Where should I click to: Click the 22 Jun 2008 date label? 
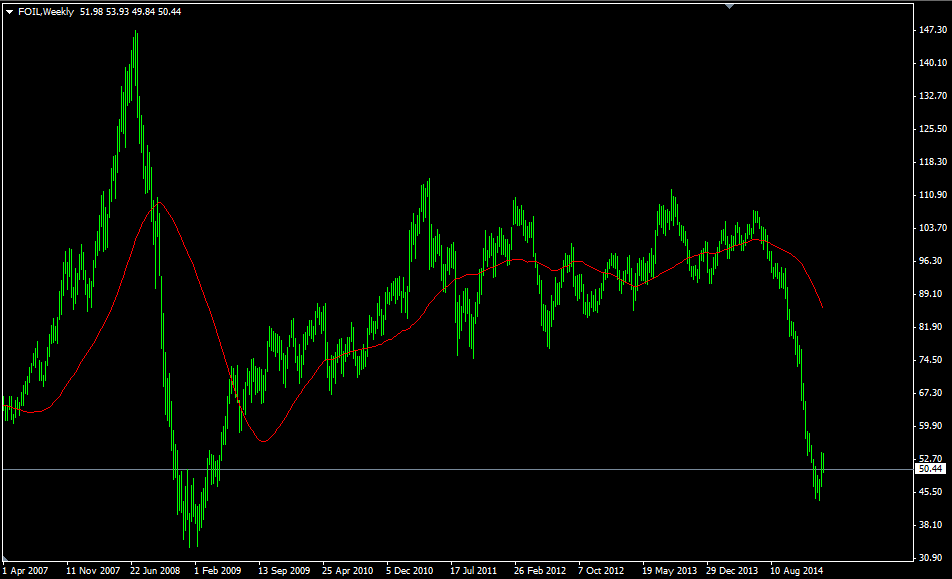point(155,571)
